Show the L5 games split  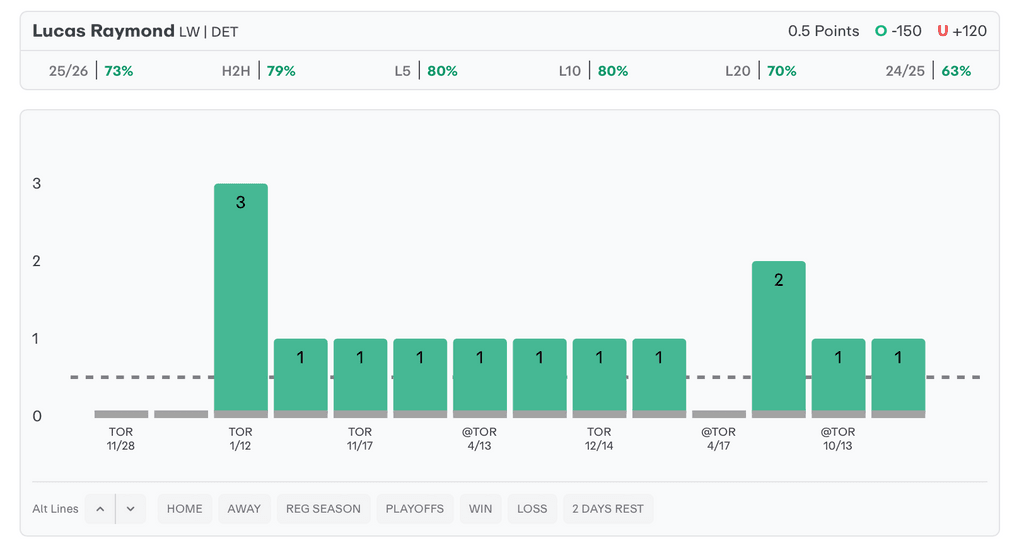(426, 71)
